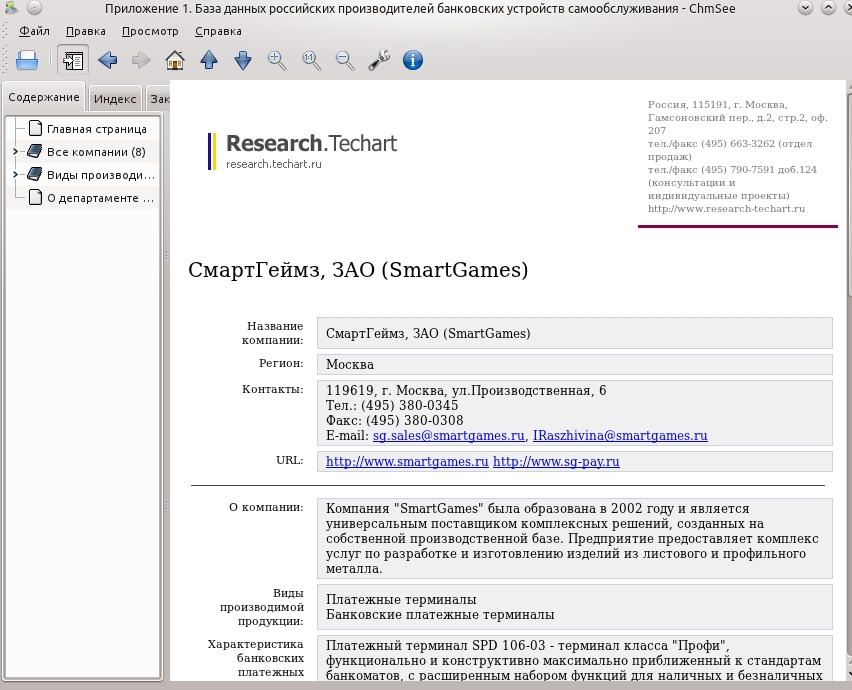Zoom in with the plus magnifier icon
The height and width of the screenshot is (690, 852).
pyautogui.click(x=277, y=60)
